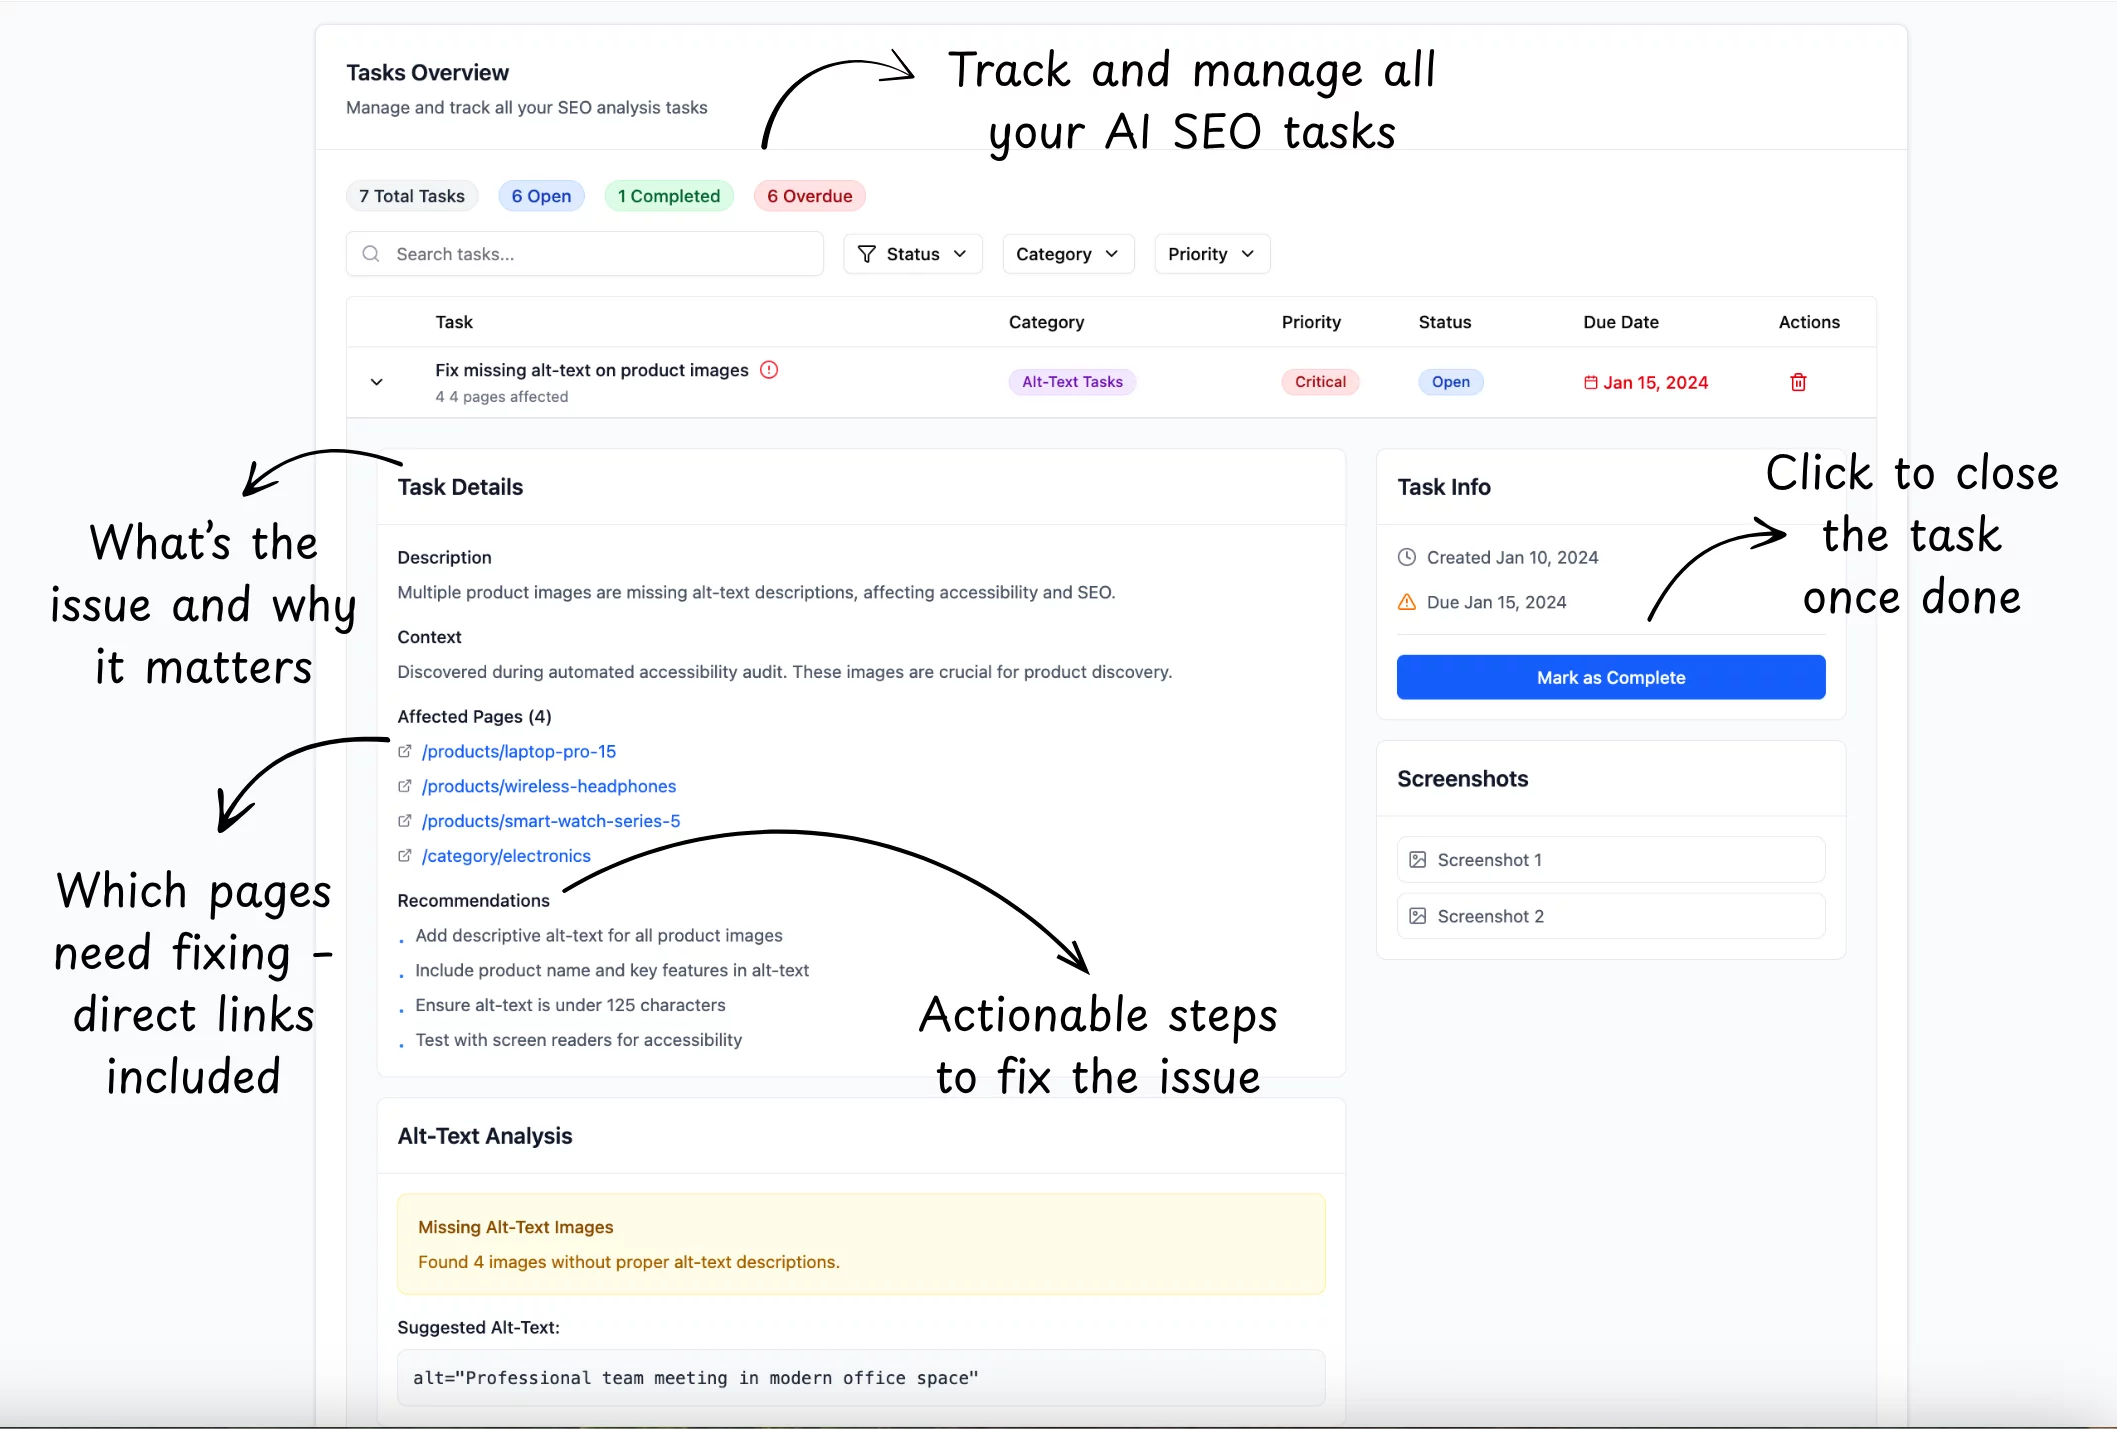Click the external link icon for wireless-headphones
Screen dimensions: 2117x1429
[x=405, y=786]
